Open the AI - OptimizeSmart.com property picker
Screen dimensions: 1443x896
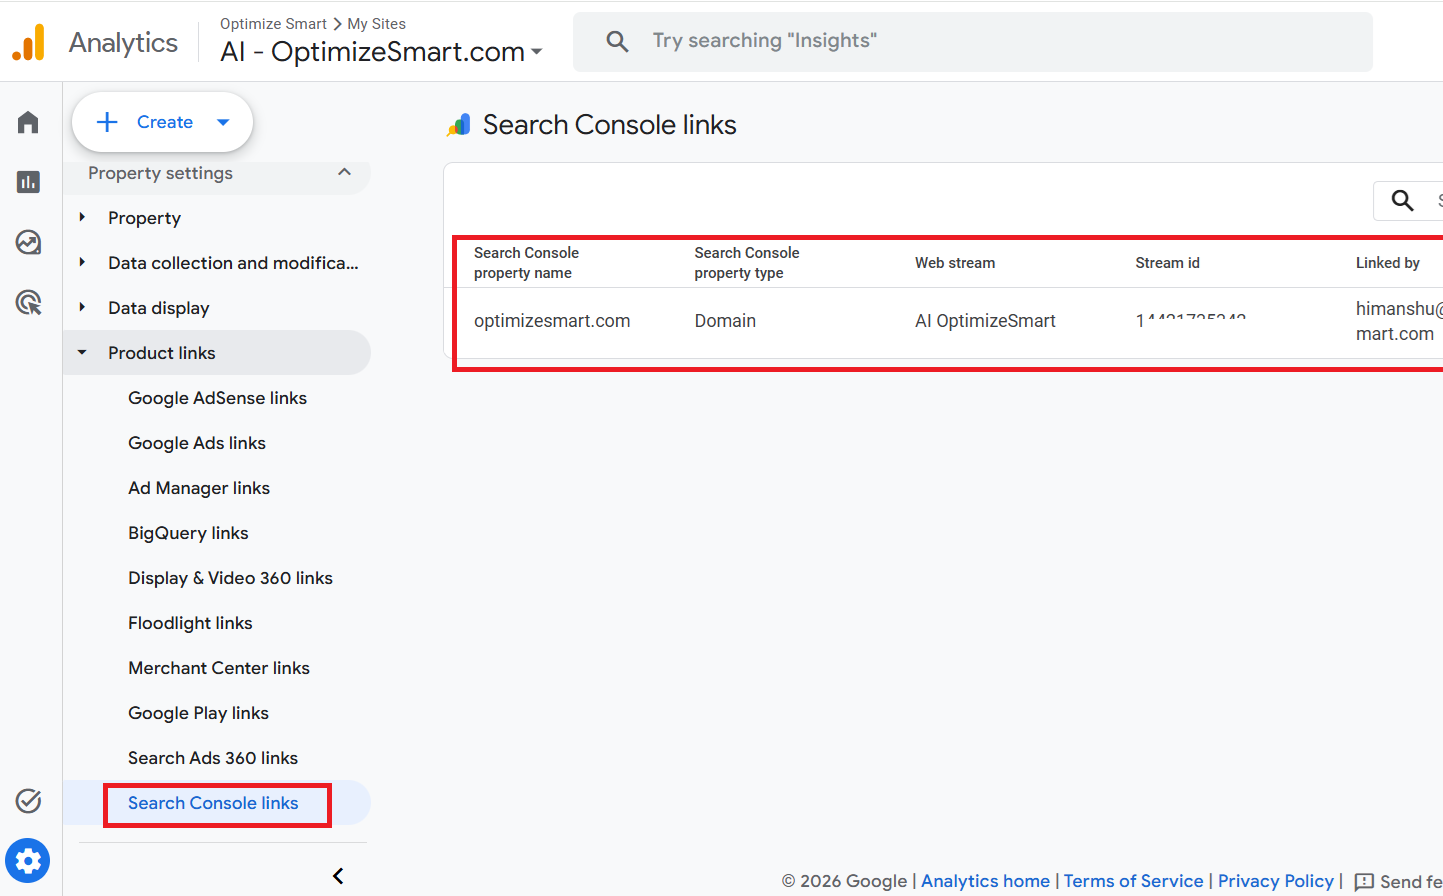click(381, 51)
